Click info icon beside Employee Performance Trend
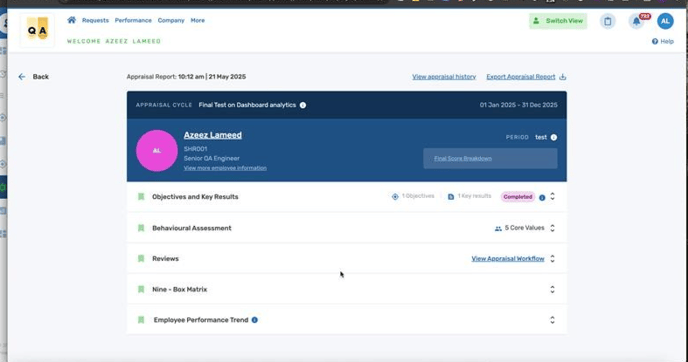The image size is (688, 362). (x=254, y=320)
